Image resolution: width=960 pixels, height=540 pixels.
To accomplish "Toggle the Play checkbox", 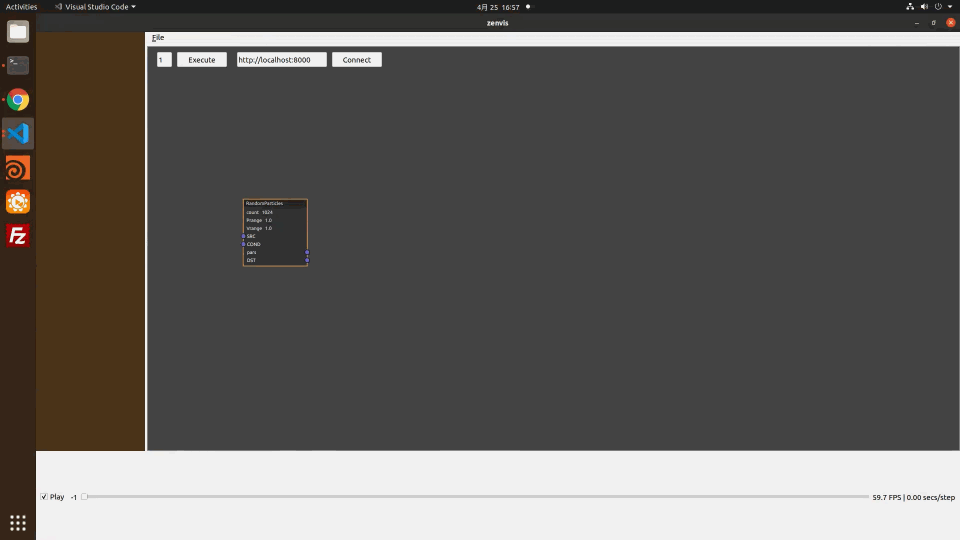I will tap(44, 497).
